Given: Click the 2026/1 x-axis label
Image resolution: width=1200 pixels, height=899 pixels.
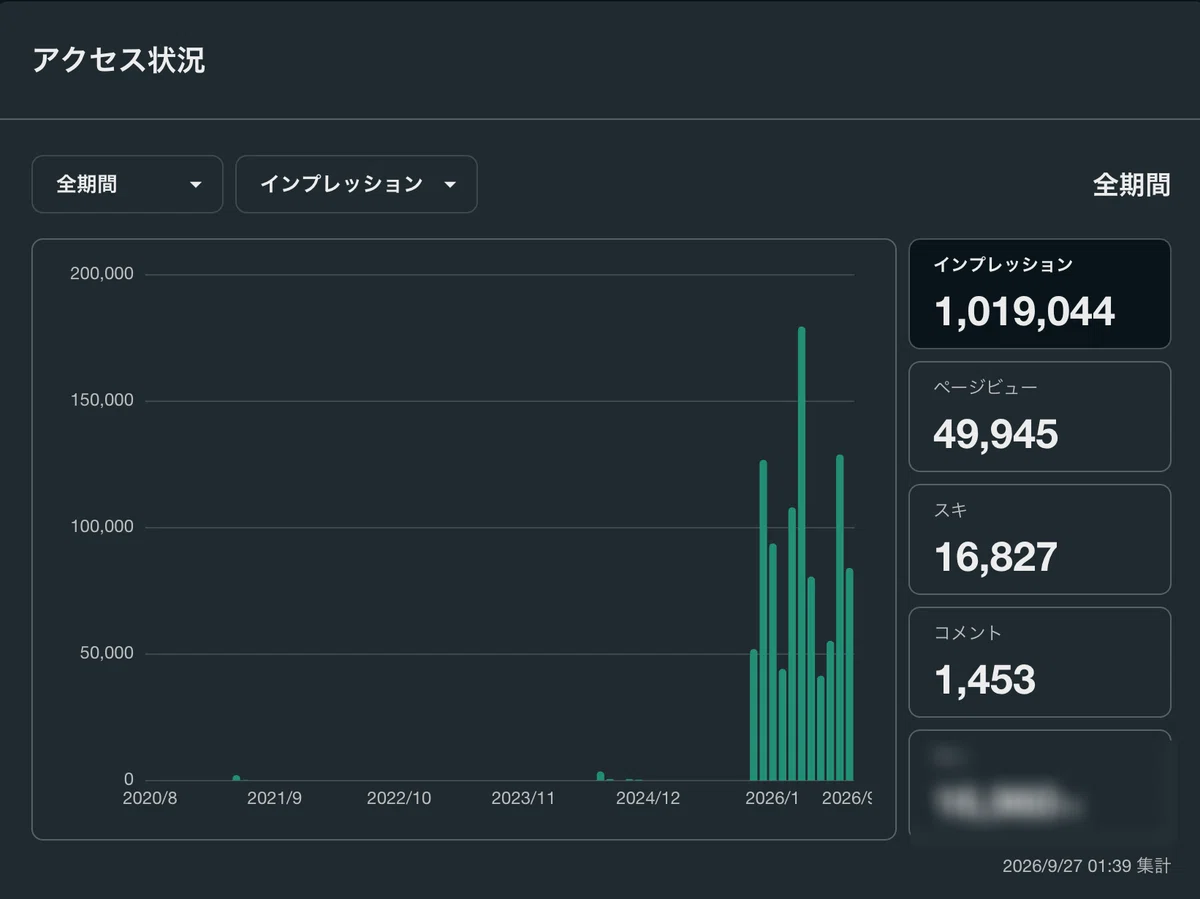Looking at the screenshot, I should click(772, 798).
